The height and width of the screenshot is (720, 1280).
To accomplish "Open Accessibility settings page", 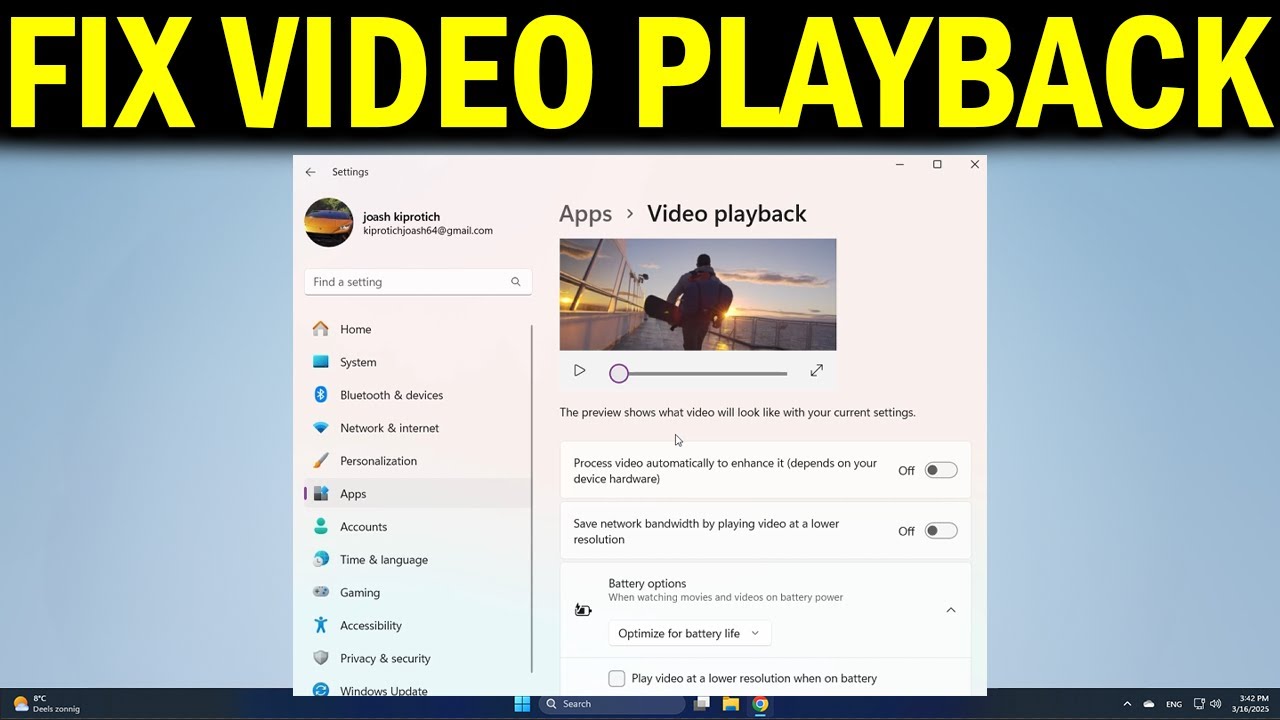I will coord(418,625).
